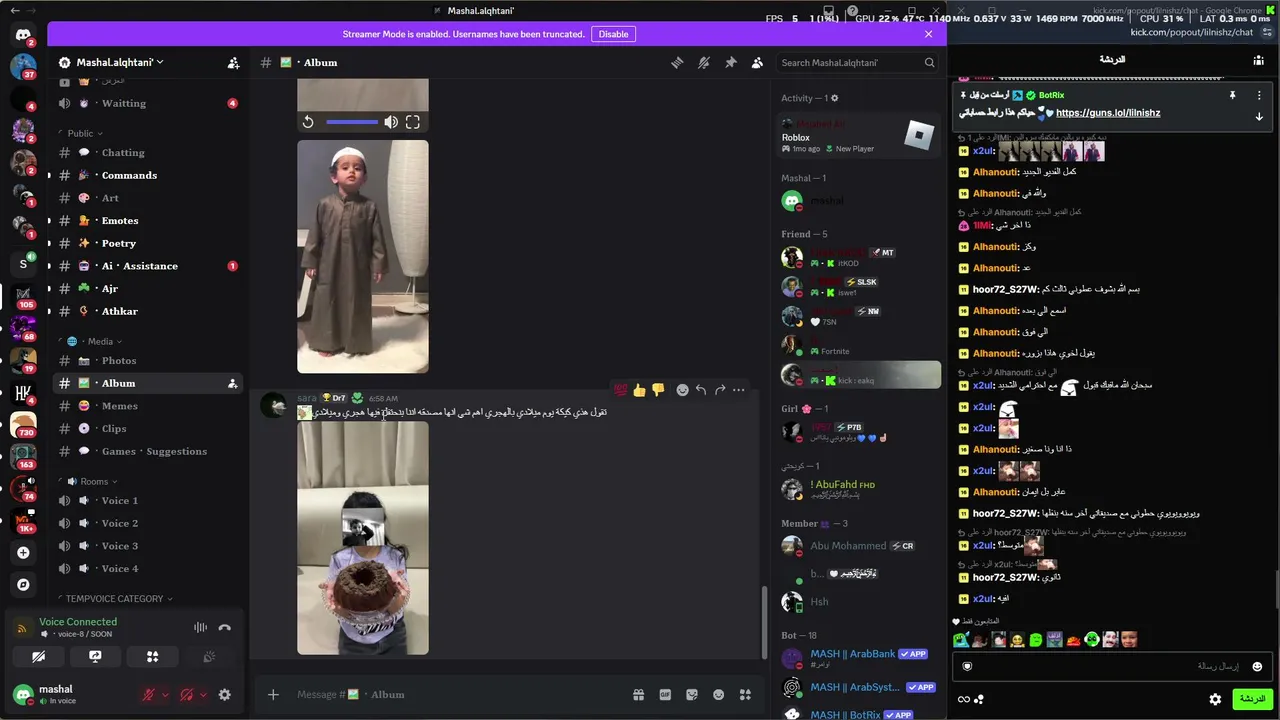Open the soundboard in voice panel
This screenshot has width=1280, height=720.
(x=209, y=657)
